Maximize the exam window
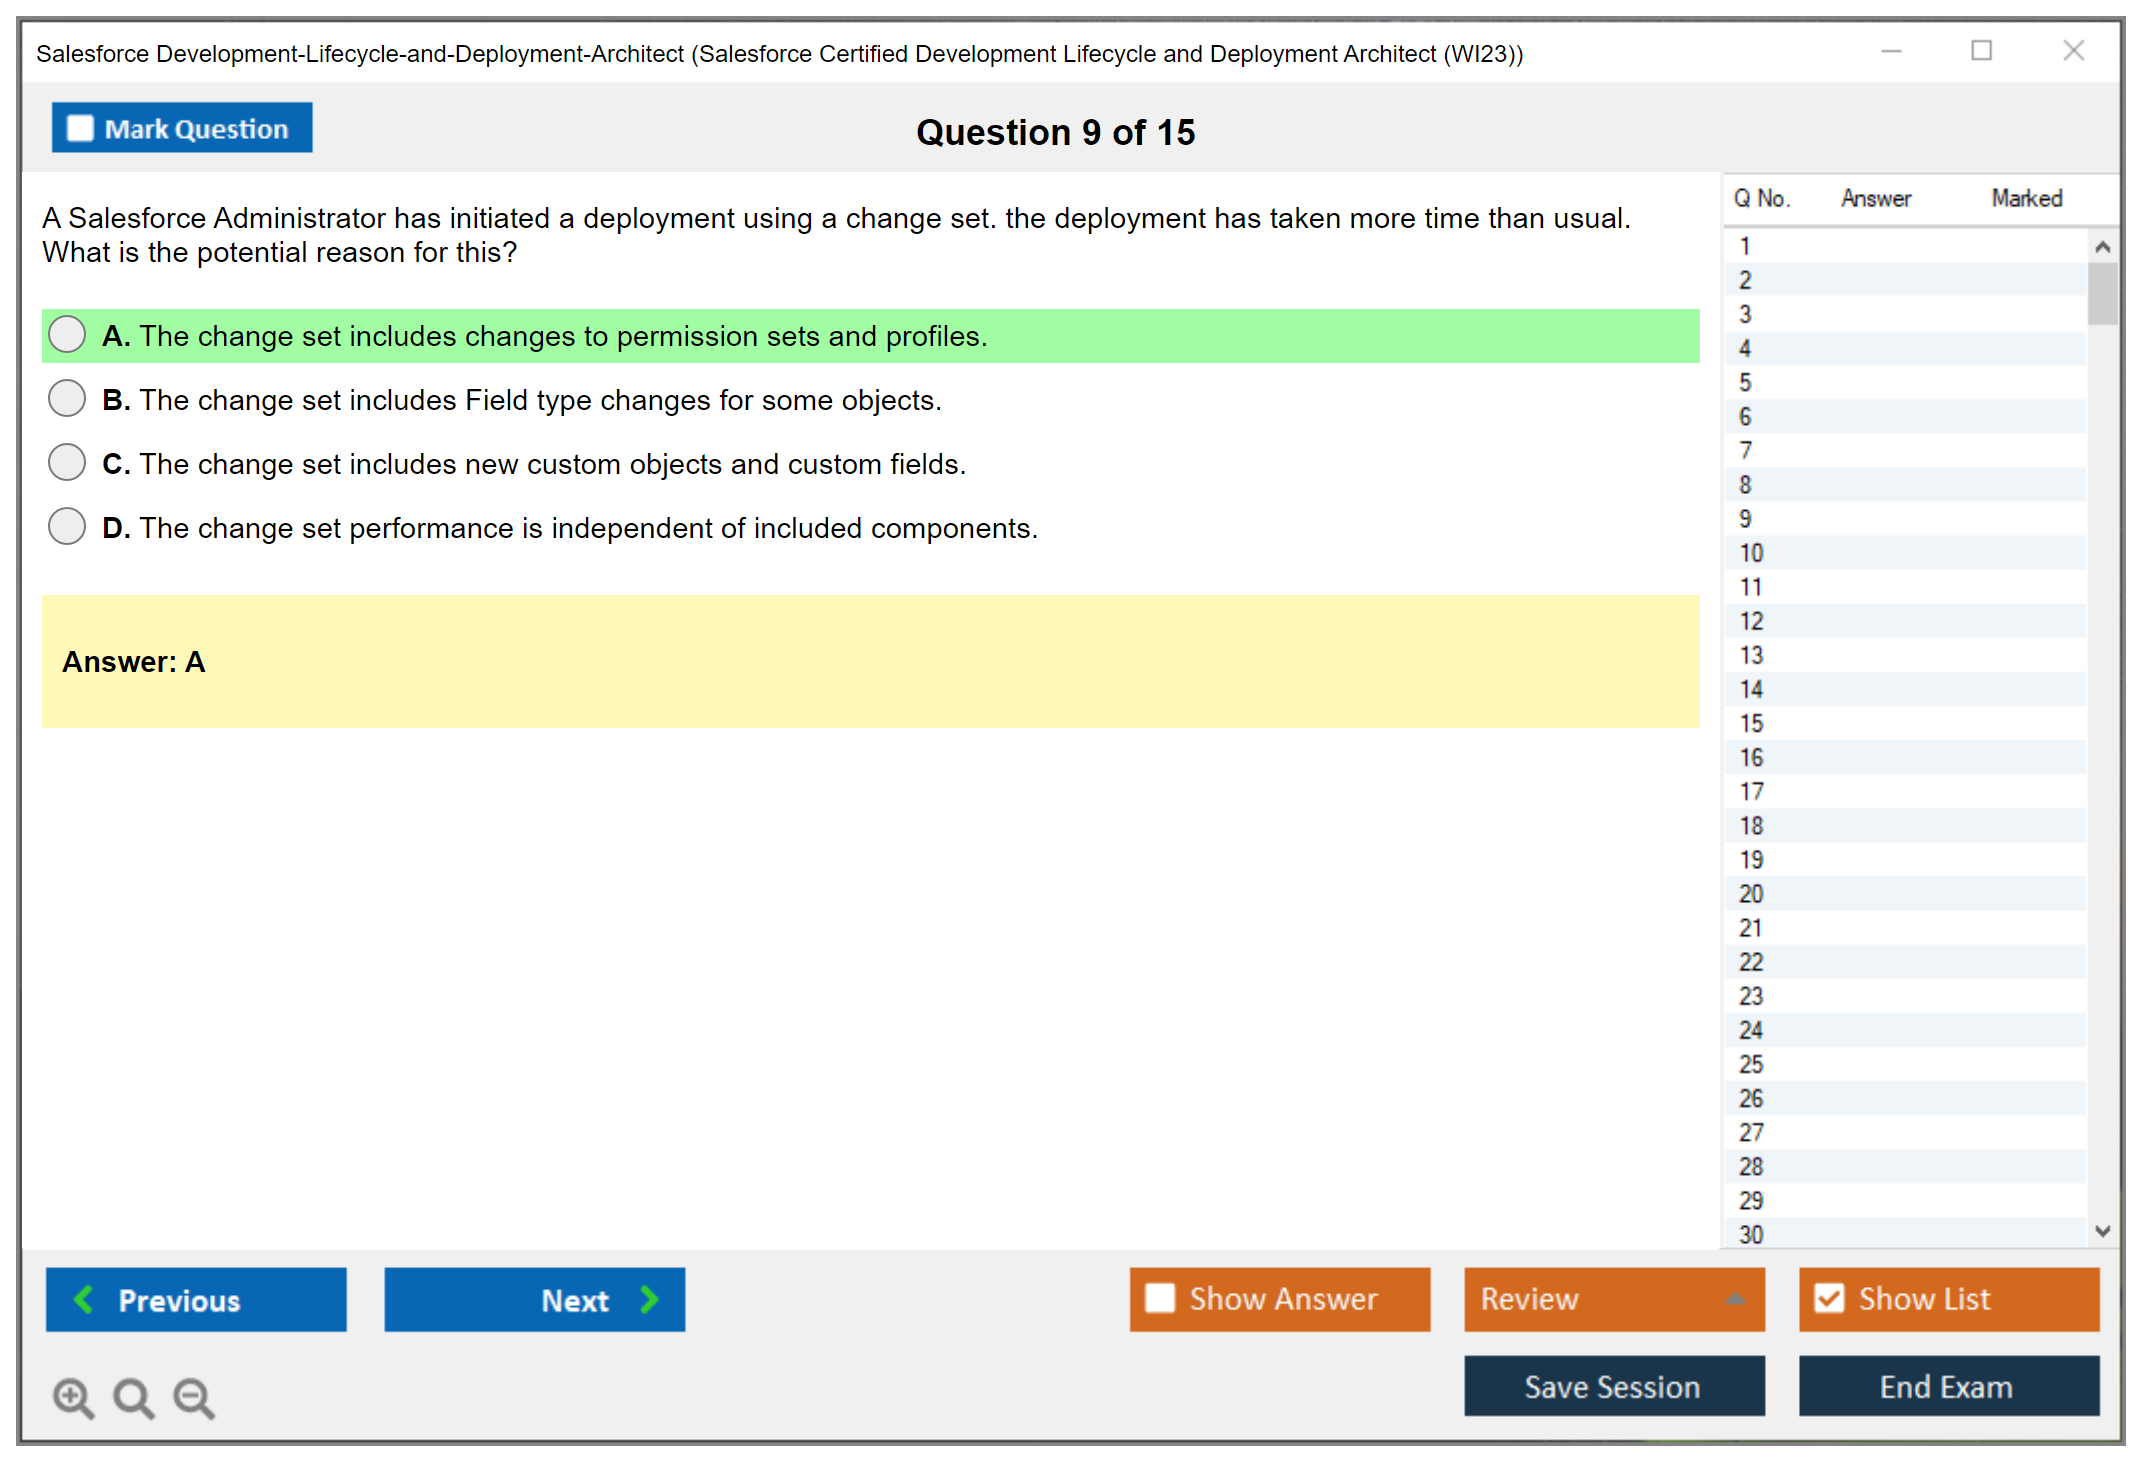The height and width of the screenshot is (1470, 2150). pos(1981,51)
